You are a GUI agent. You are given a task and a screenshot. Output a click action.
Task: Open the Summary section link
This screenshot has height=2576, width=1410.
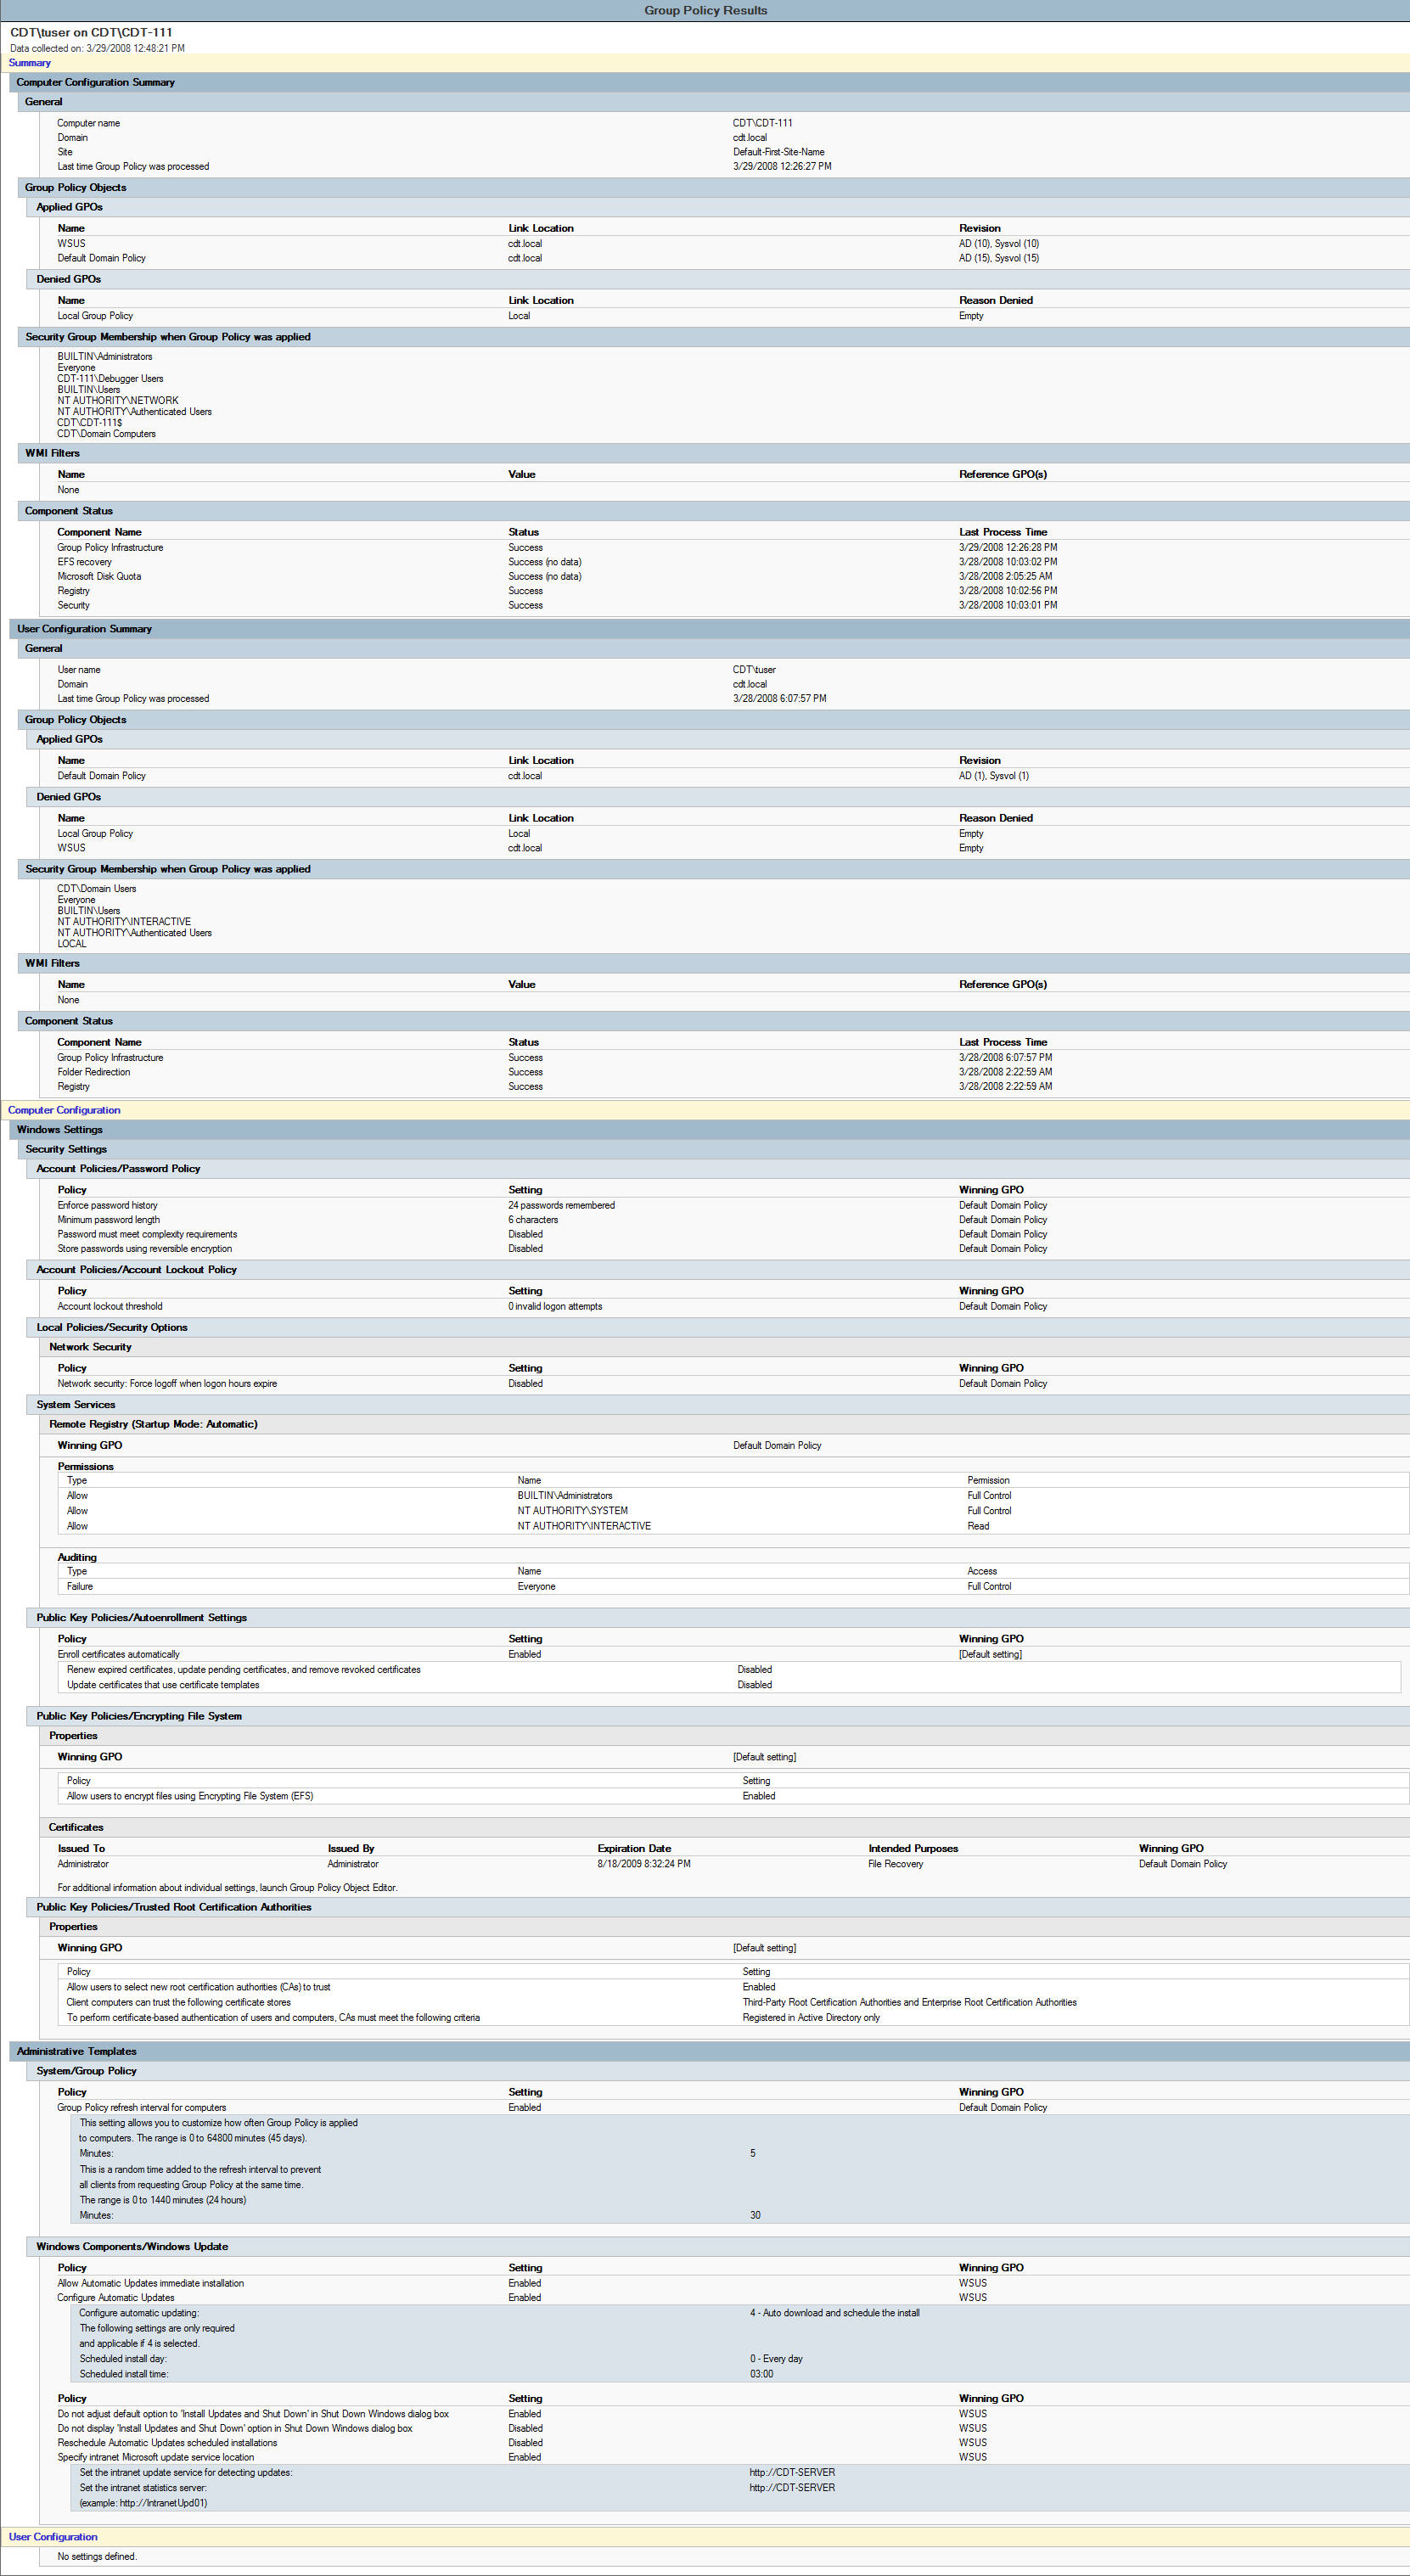click(x=30, y=62)
